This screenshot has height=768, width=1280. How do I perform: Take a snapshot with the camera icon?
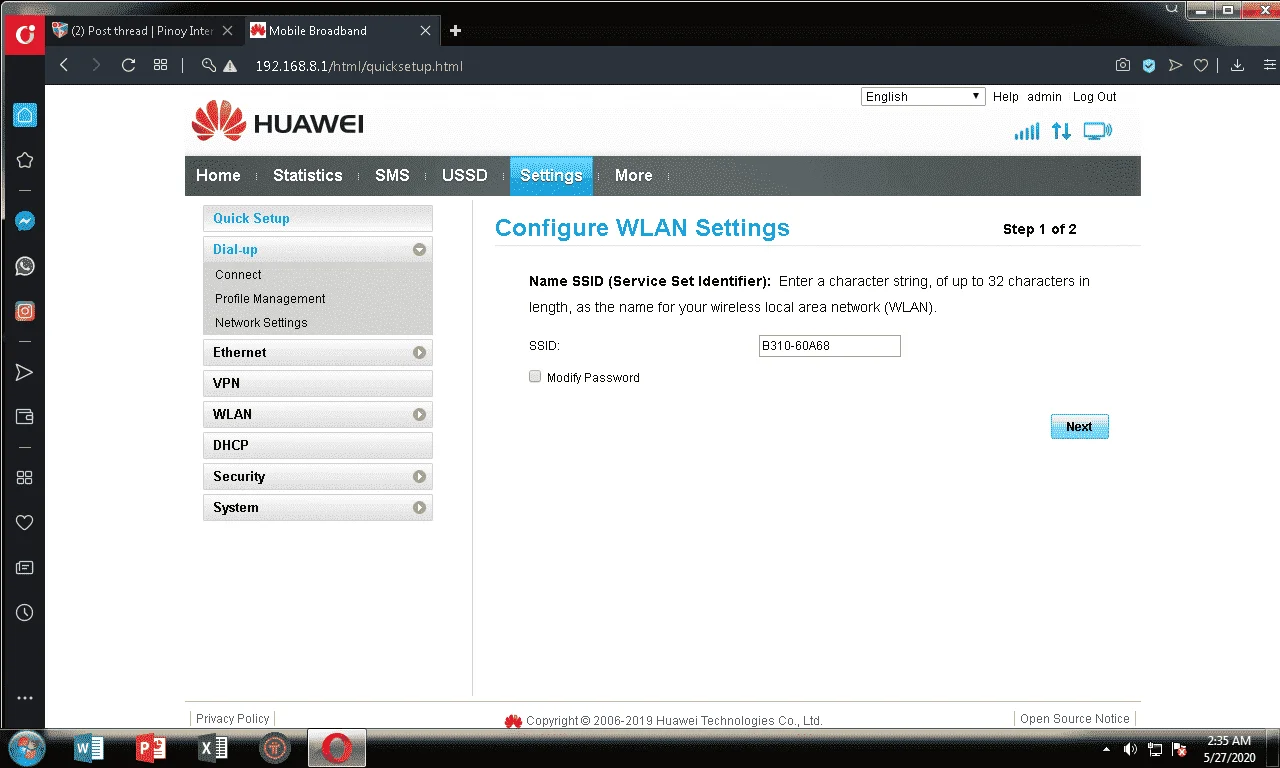point(1123,66)
